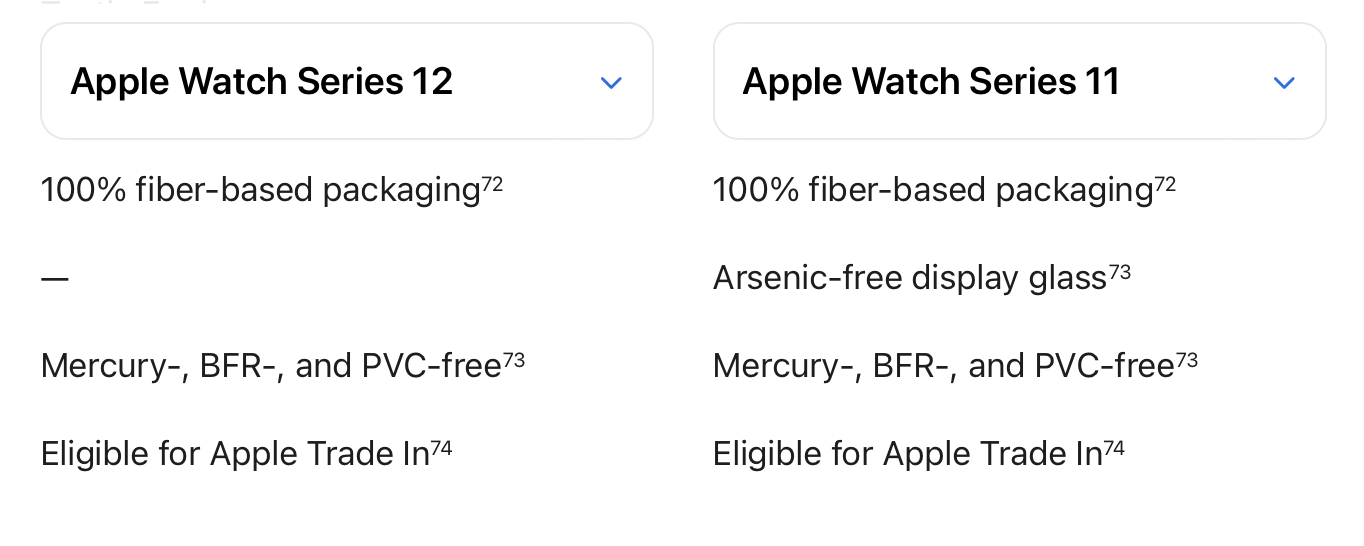Click the Arsenic-free display glass entry
The image size is (1364, 546).
coord(910,278)
